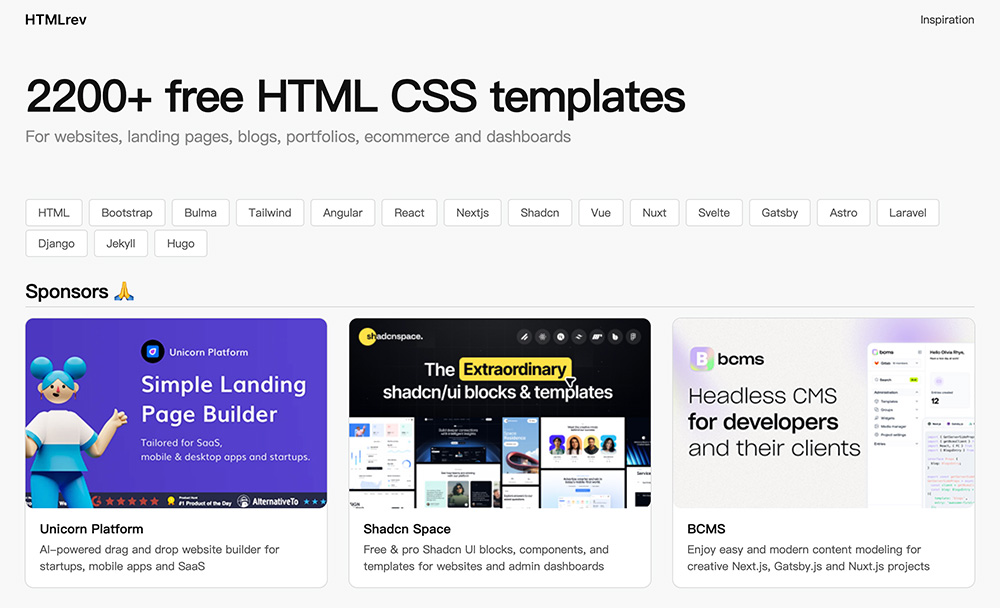This screenshot has height=608, width=1000.
Task: Choose the Gatsby tag
Action: pos(779,212)
